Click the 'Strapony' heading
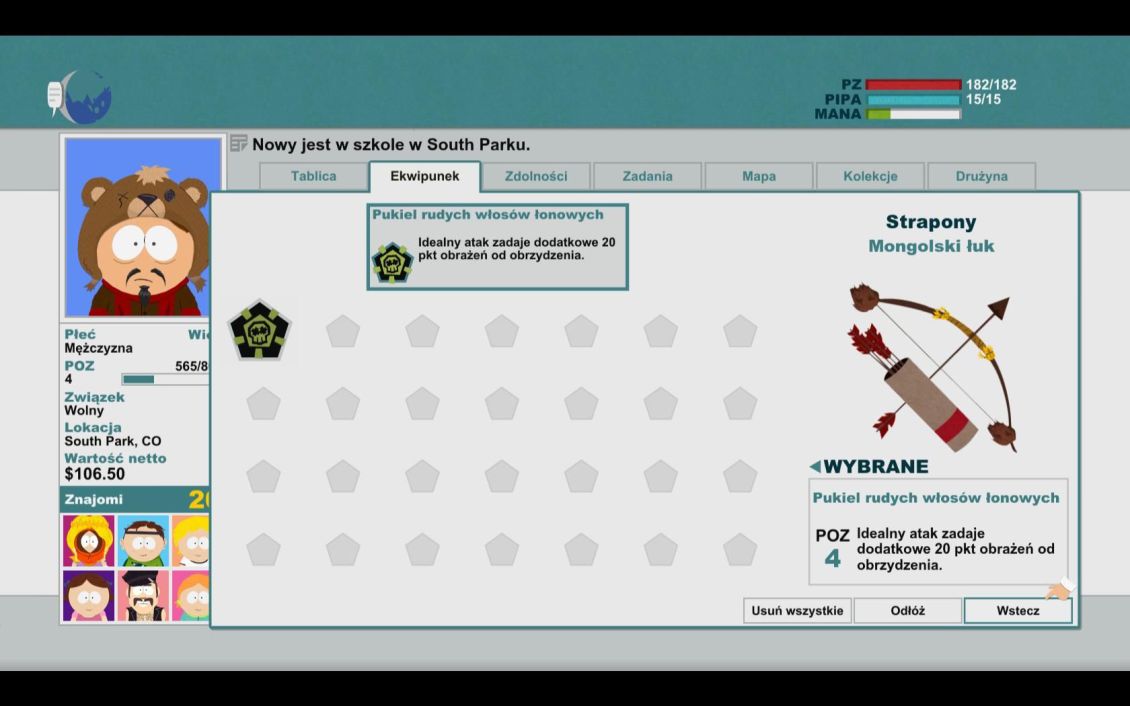This screenshot has height=706, width=1130. pyautogui.click(x=931, y=222)
